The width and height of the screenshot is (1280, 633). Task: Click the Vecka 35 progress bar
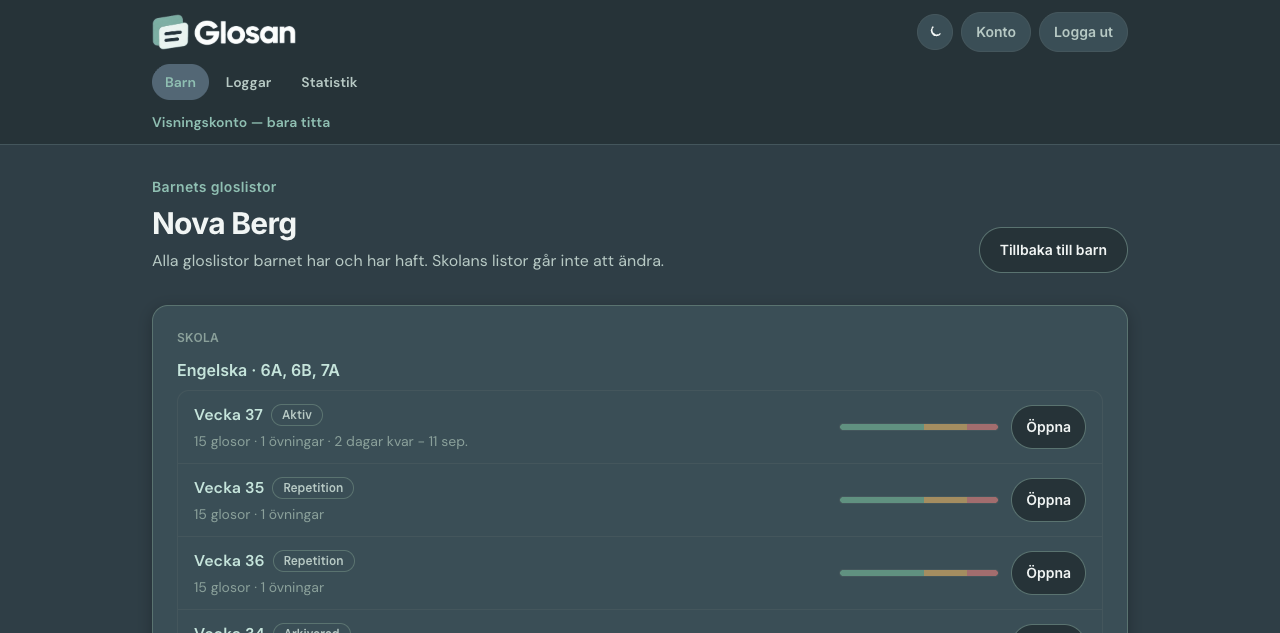[x=919, y=500]
